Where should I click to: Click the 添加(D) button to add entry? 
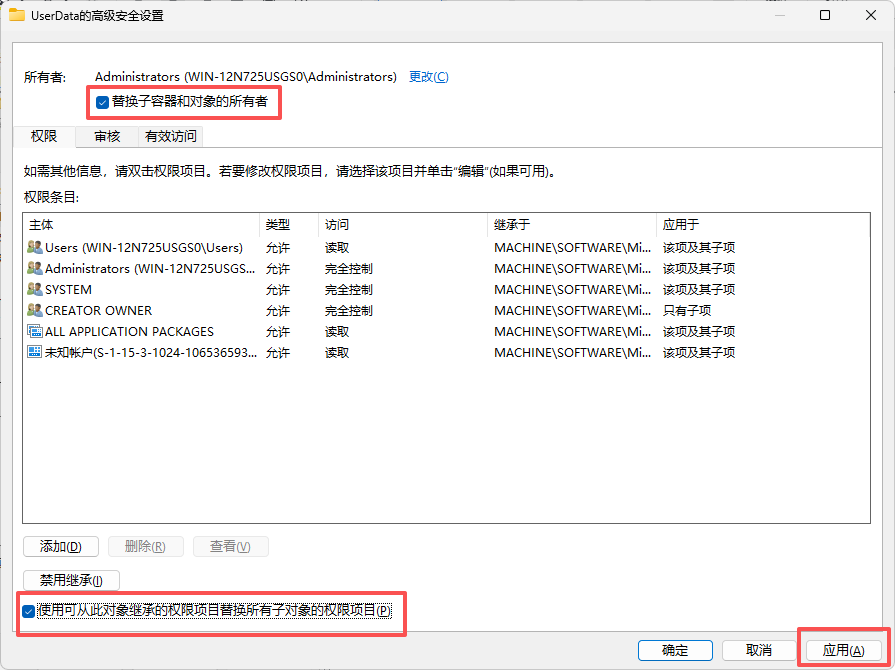click(60, 546)
